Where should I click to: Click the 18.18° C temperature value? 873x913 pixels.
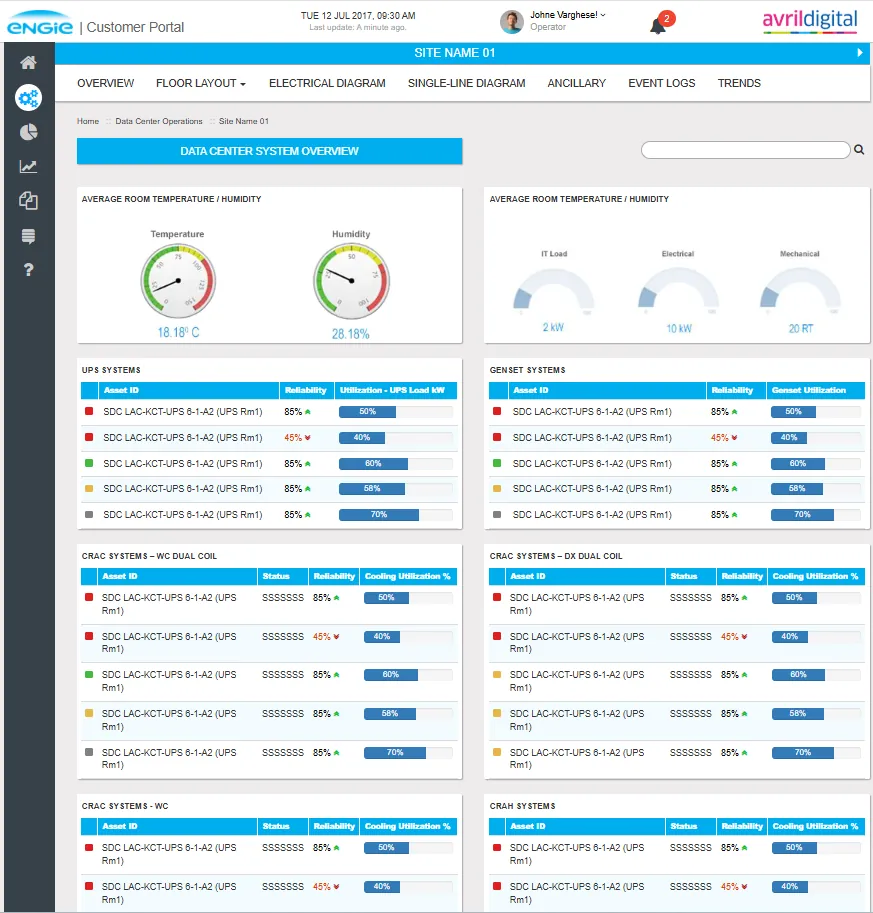tap(178, 332)
